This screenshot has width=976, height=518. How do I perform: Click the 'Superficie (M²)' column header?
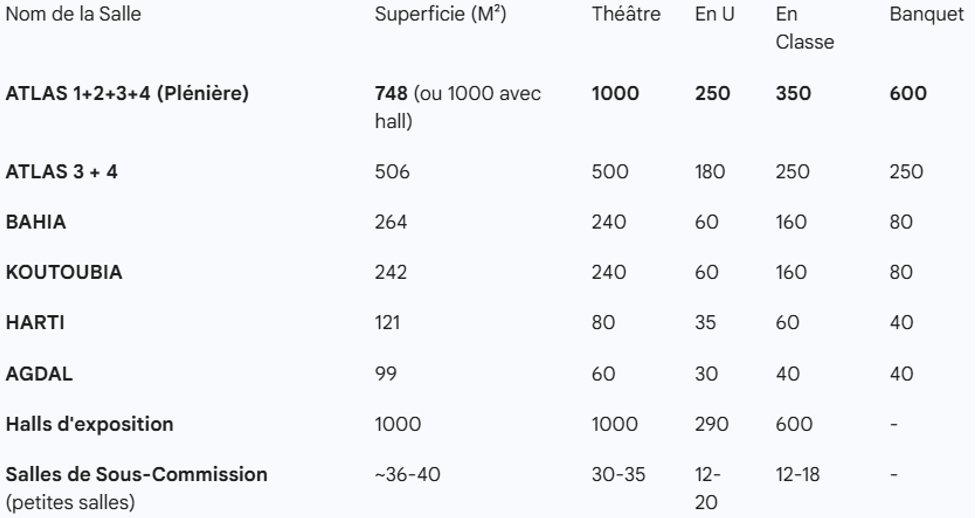[441, 15]
